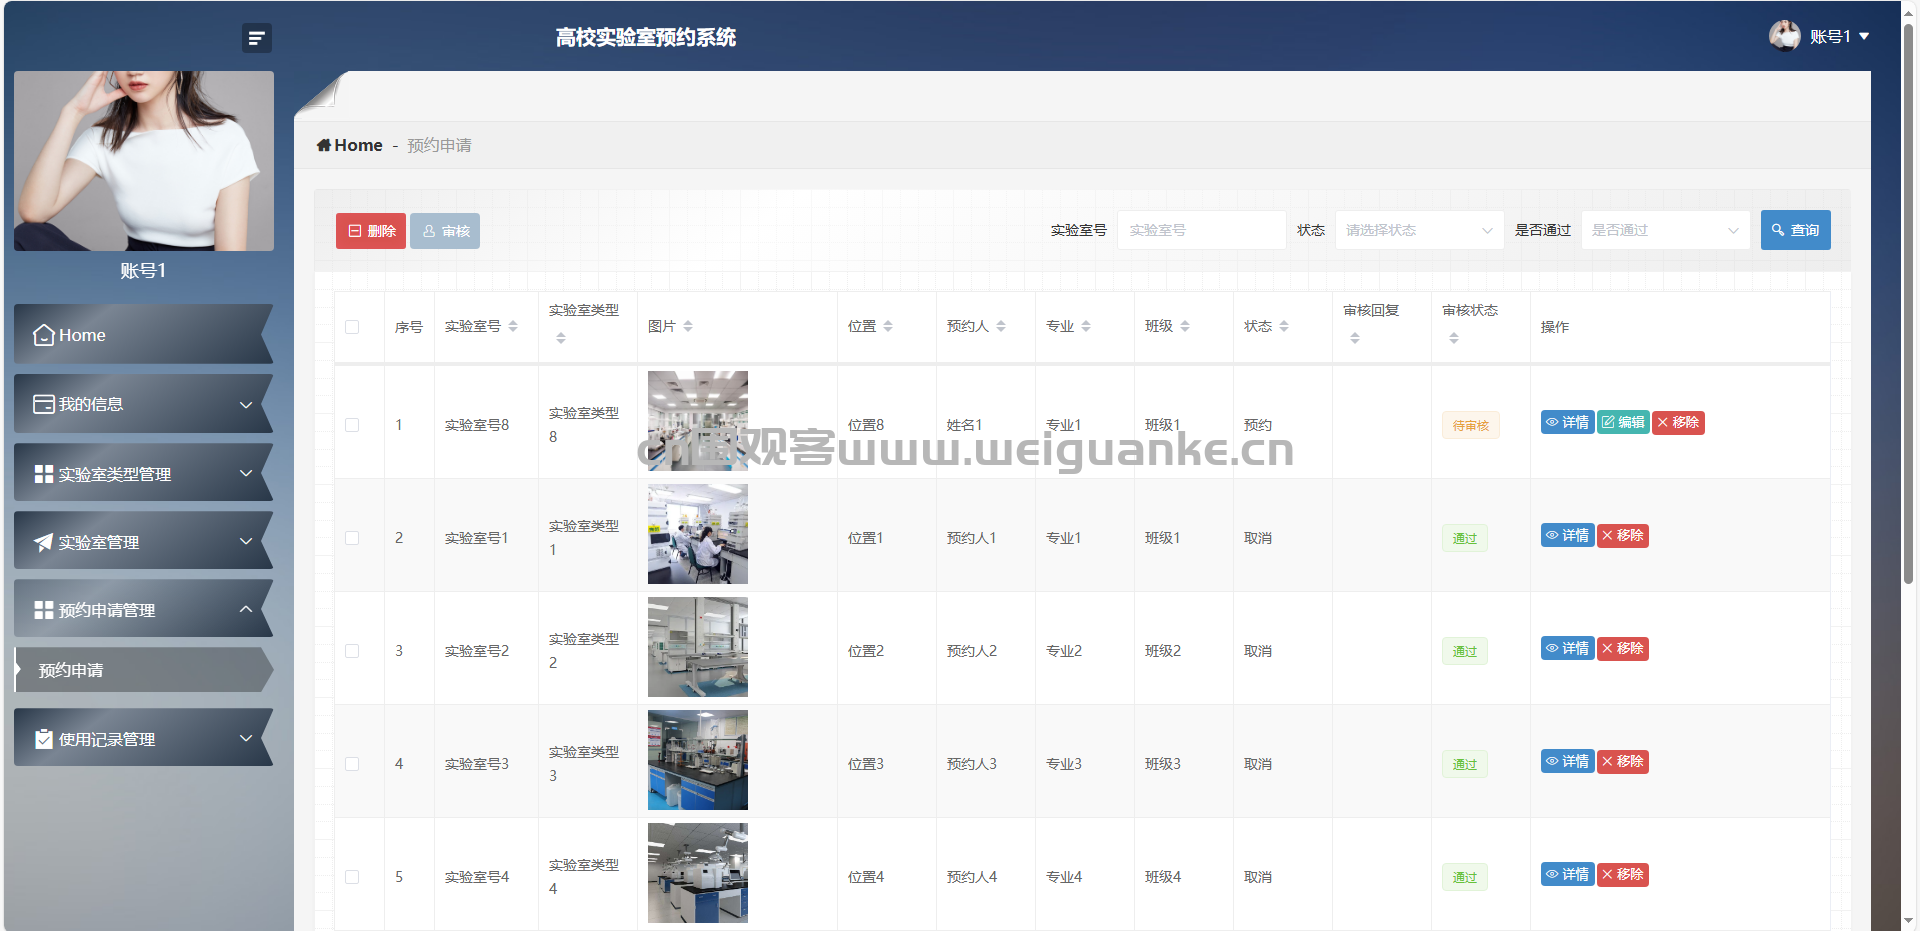Expand the 实验室管理 menu chevron
This screenshot has width=1920, height=931.
click(x=246, y=542)
